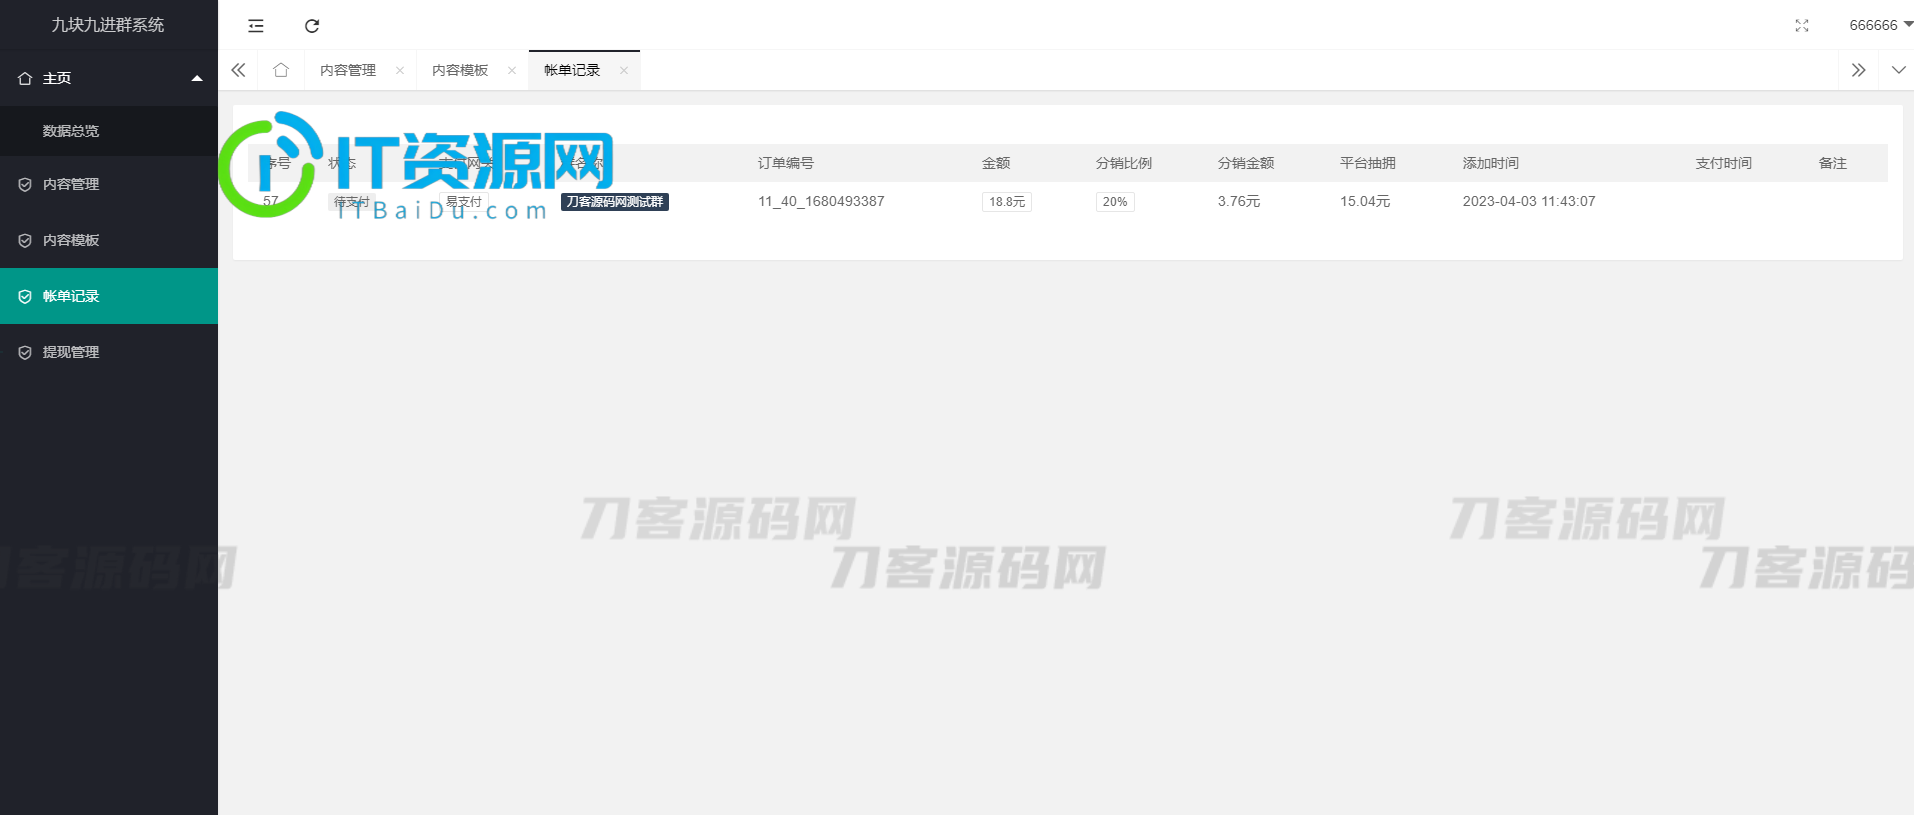Click the 平台抽拥 column header
This screenshot has height=815, width=1914.
[1368, 163]
